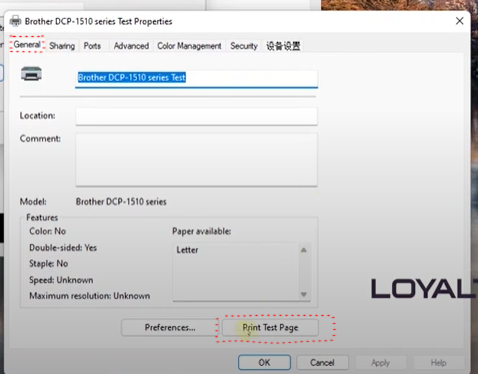The width and height of the screenshot is (478, 374).
Task: Click the Speed: Unknown feature text
Action: pyautogui.click(x=61, y=280)
